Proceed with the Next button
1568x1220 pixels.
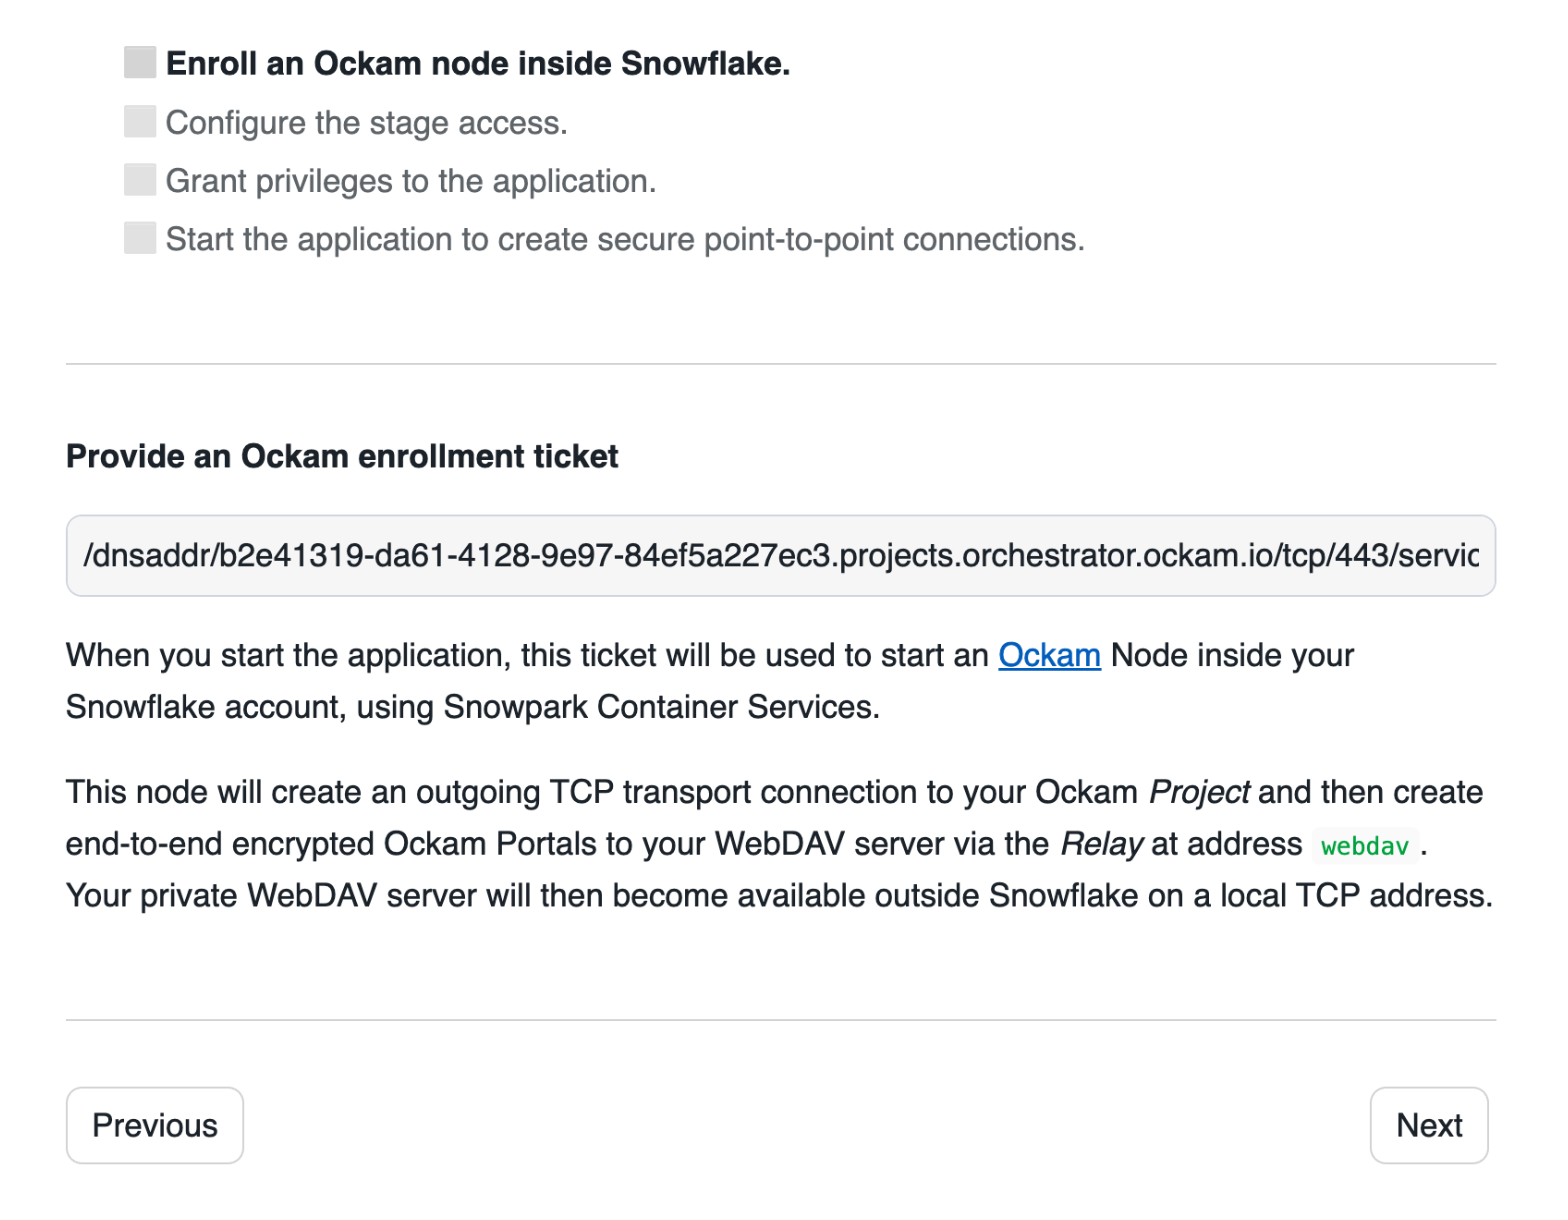(x=1428, y=1125)
